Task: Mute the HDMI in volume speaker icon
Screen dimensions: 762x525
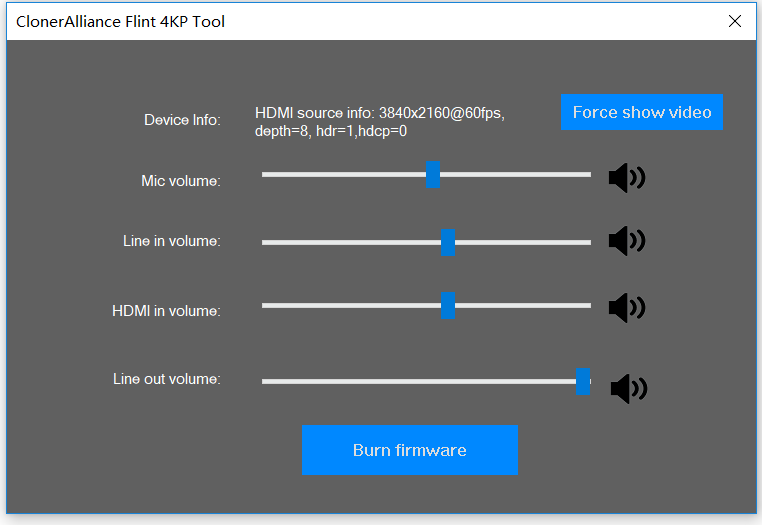Action: click(627, 308)
